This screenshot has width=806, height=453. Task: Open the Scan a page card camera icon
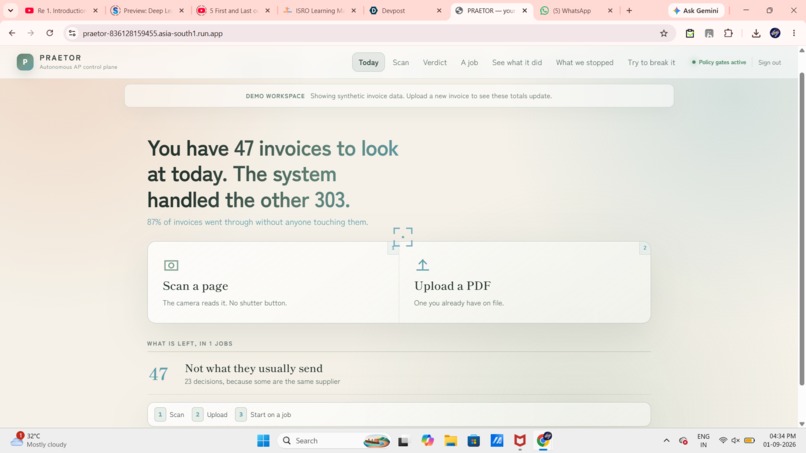(171, 265)
